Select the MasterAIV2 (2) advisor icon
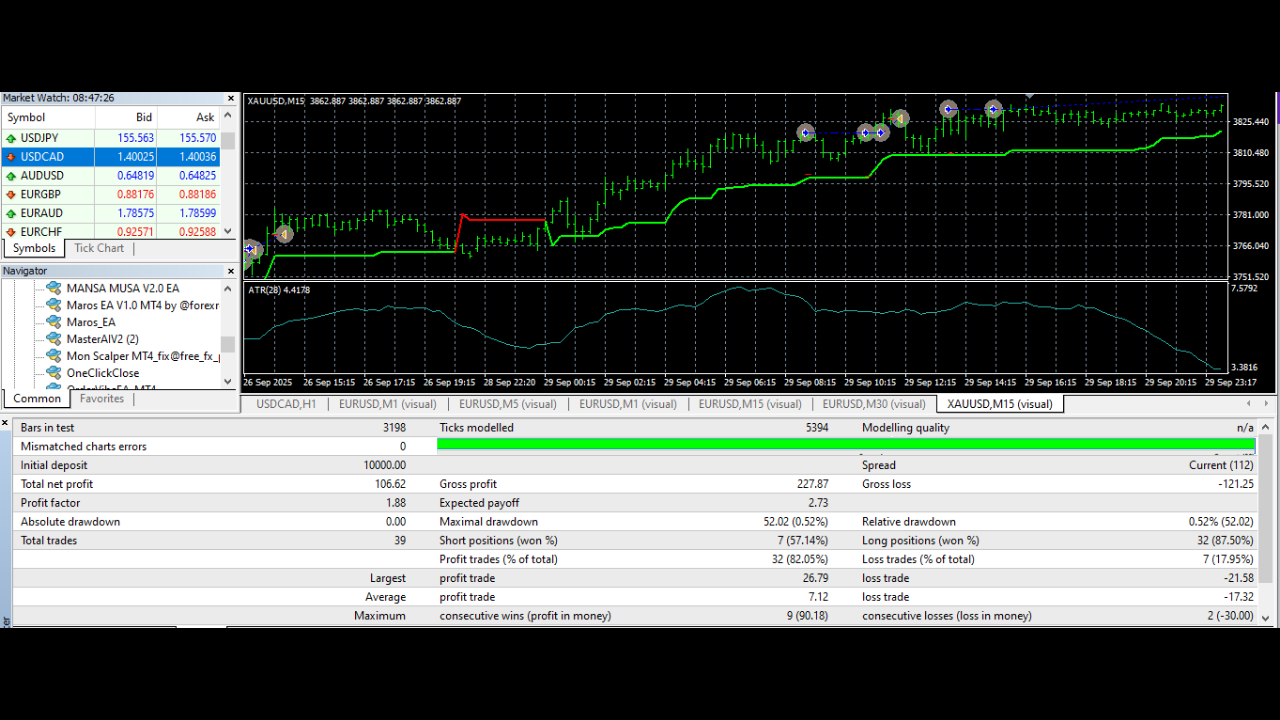The image size is (1280, 720). (x=53, y=339)
